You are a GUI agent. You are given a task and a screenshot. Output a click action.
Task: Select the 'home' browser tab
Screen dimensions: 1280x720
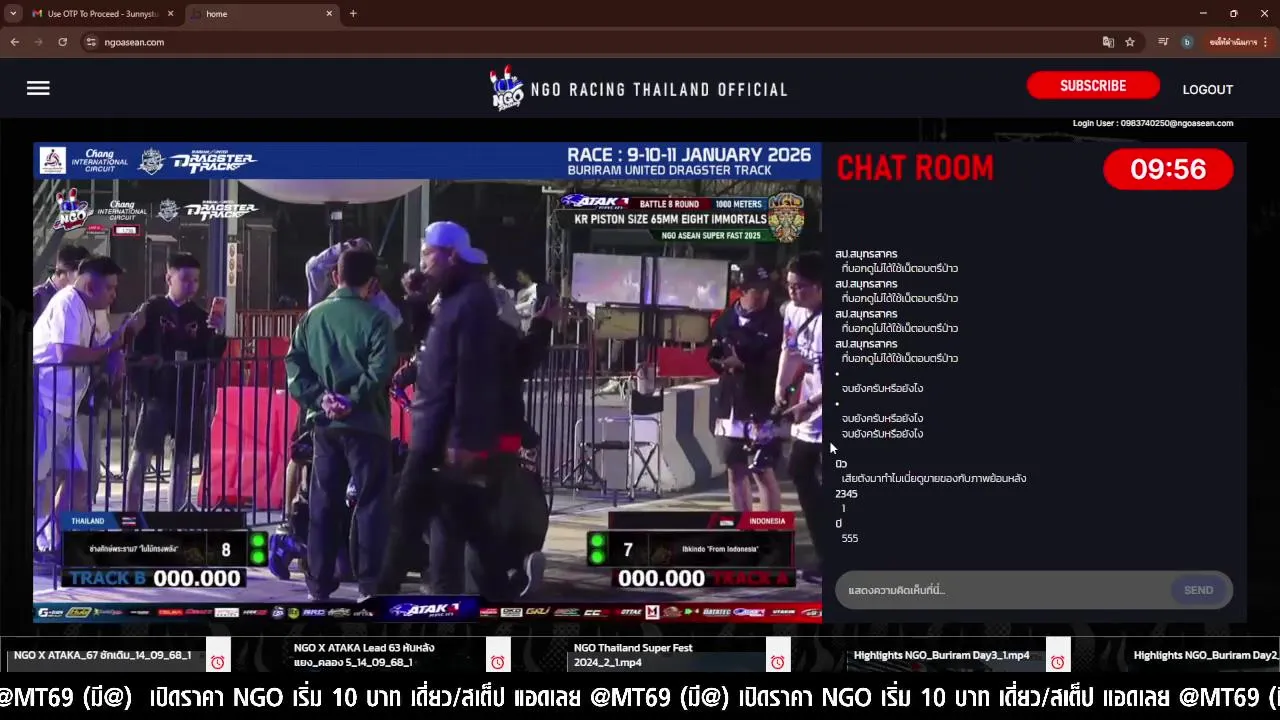(x=255, y=14)
